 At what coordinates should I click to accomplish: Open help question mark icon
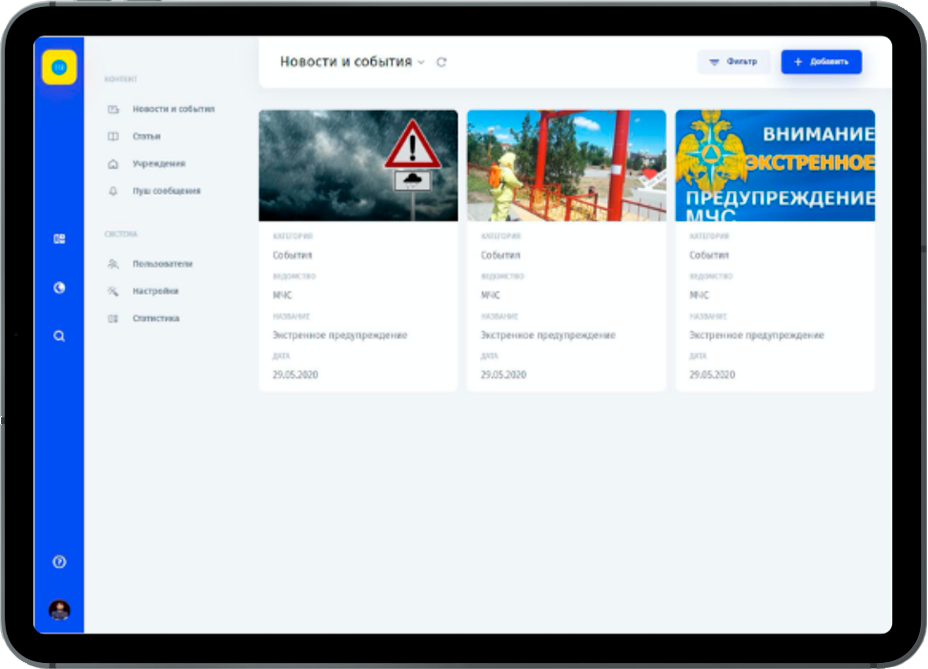59,562
